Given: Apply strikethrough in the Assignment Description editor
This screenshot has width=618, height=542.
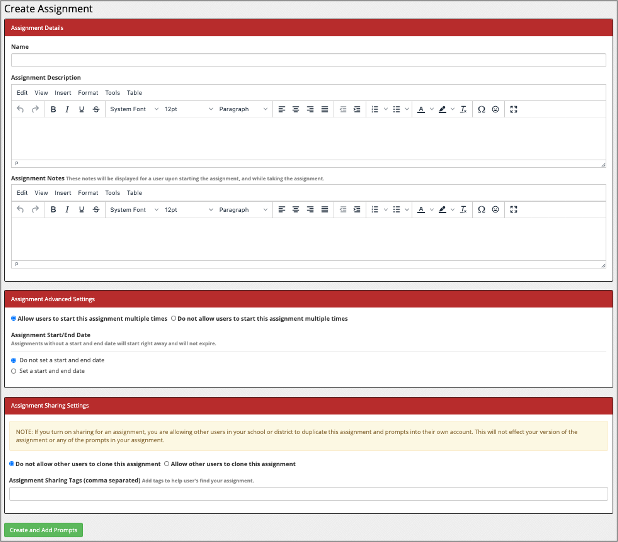Looking at the screenshot, I should click(x=95, y=109).
